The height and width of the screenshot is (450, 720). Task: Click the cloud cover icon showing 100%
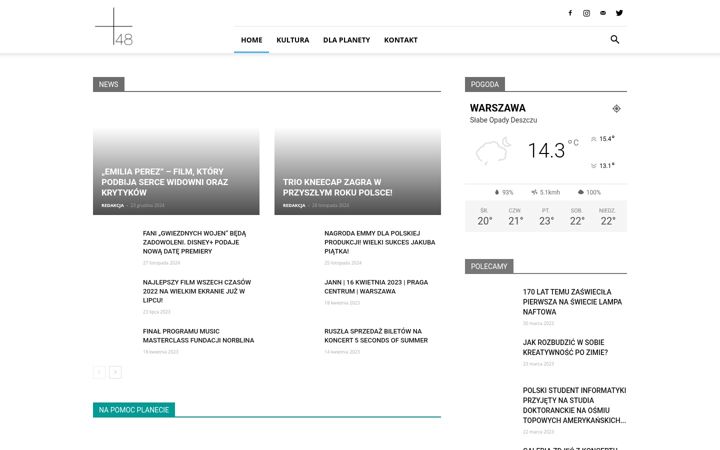pos(580,192)
